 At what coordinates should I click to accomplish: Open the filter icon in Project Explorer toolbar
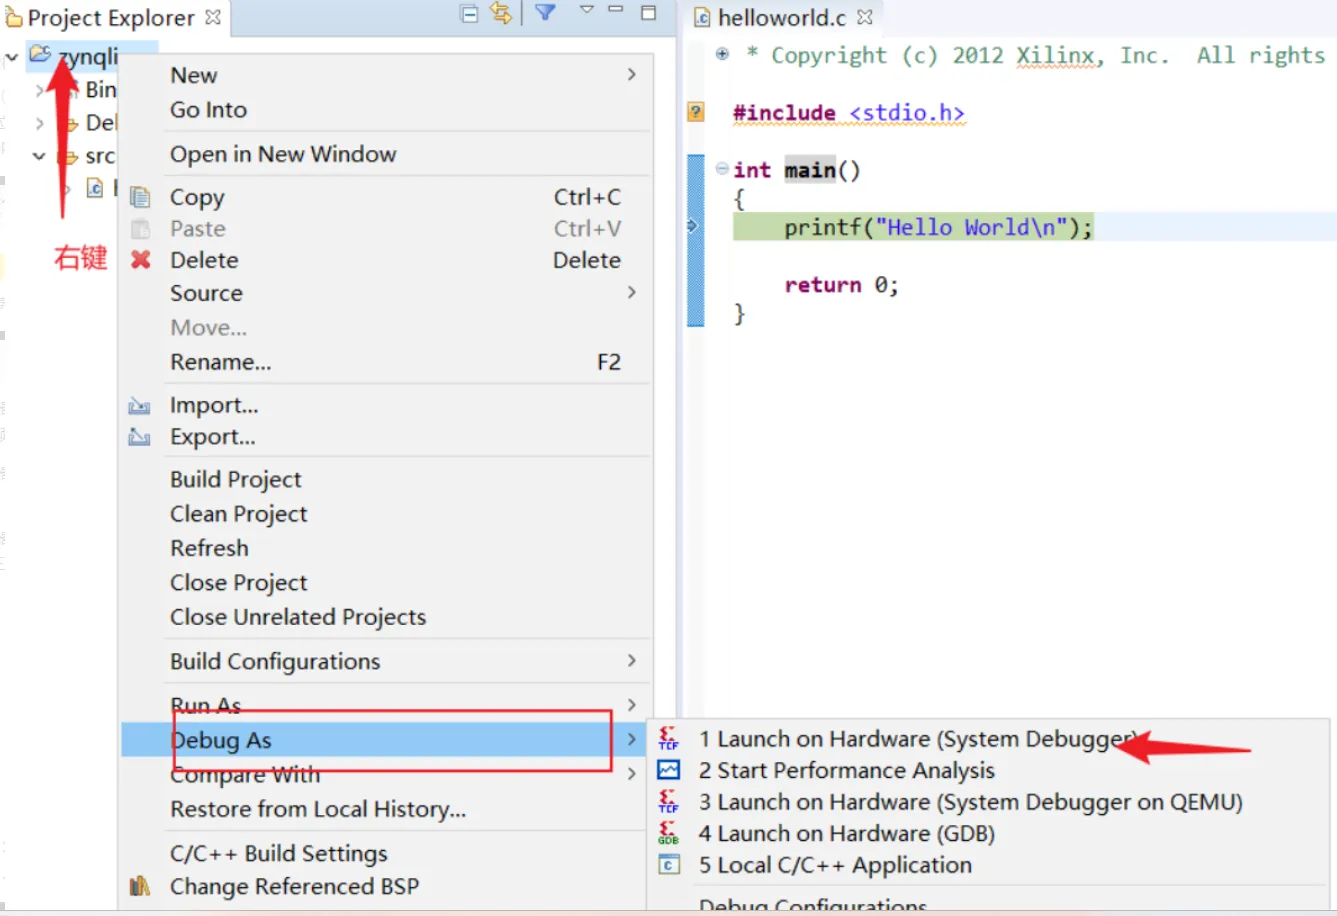point(545,13)
